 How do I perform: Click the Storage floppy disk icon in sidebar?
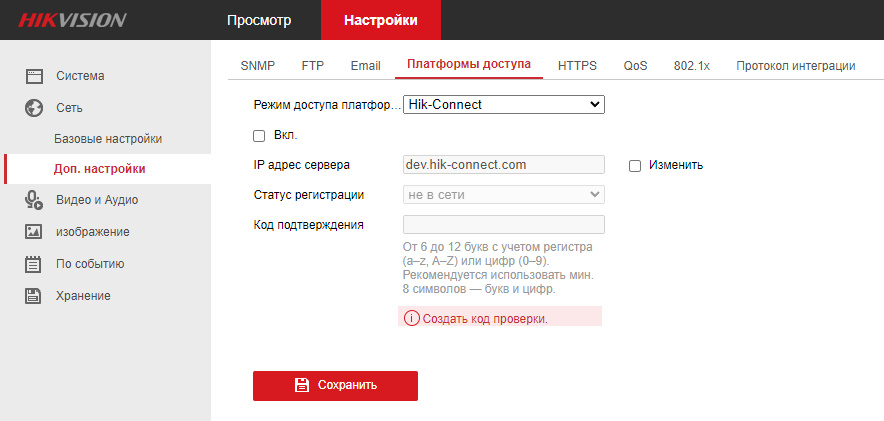pos(34,295)
